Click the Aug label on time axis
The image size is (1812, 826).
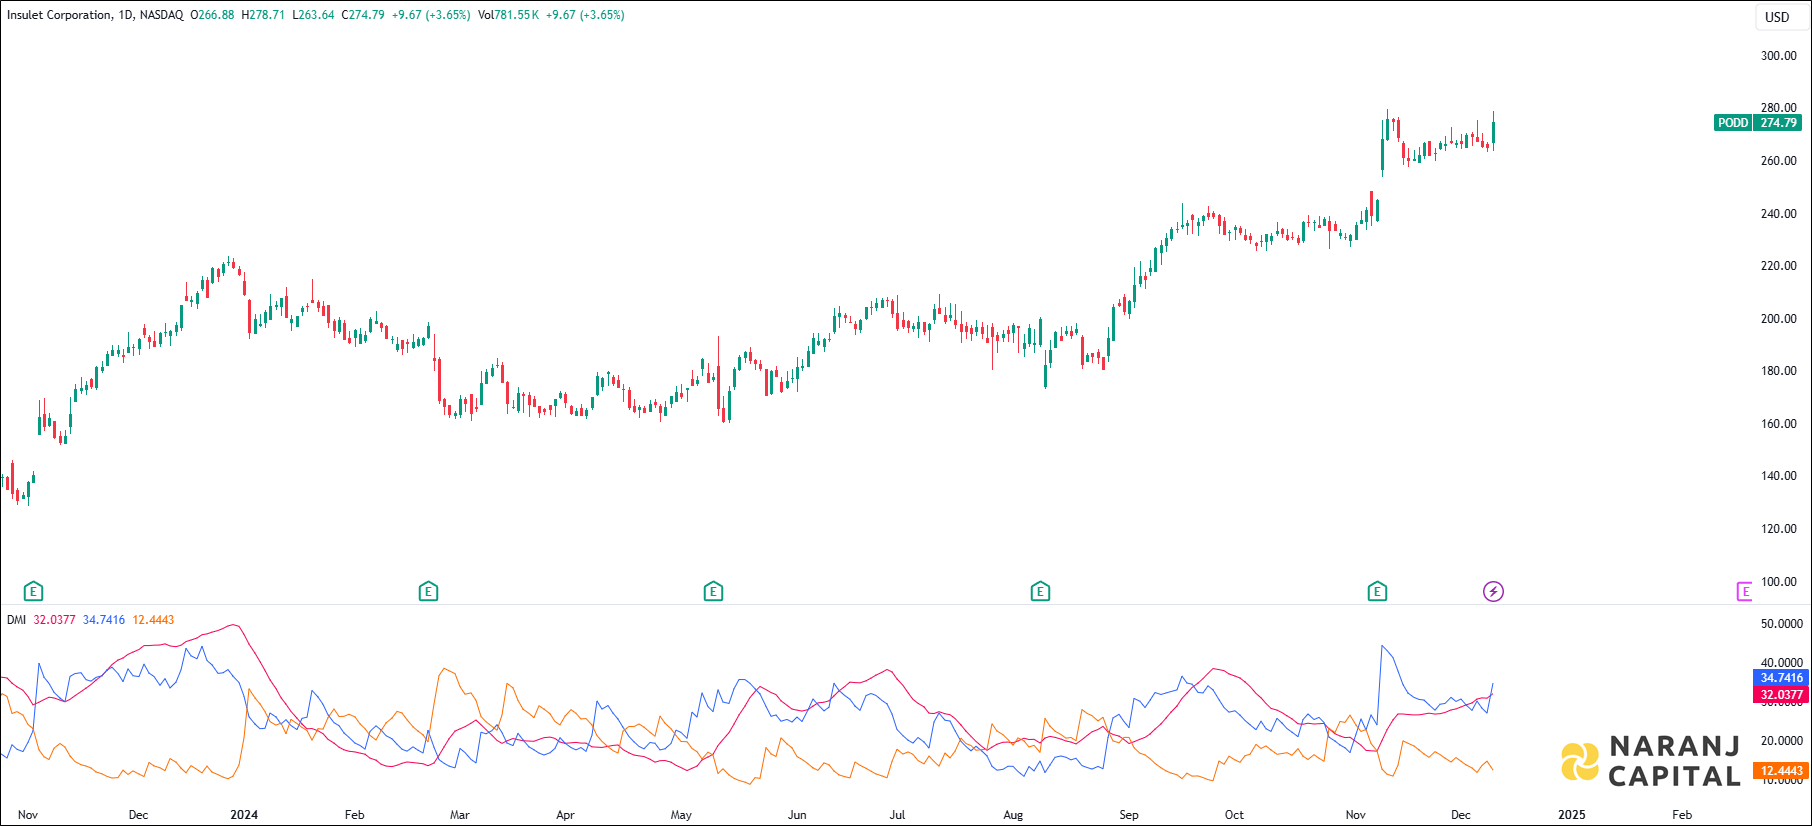click(1013, 815)
